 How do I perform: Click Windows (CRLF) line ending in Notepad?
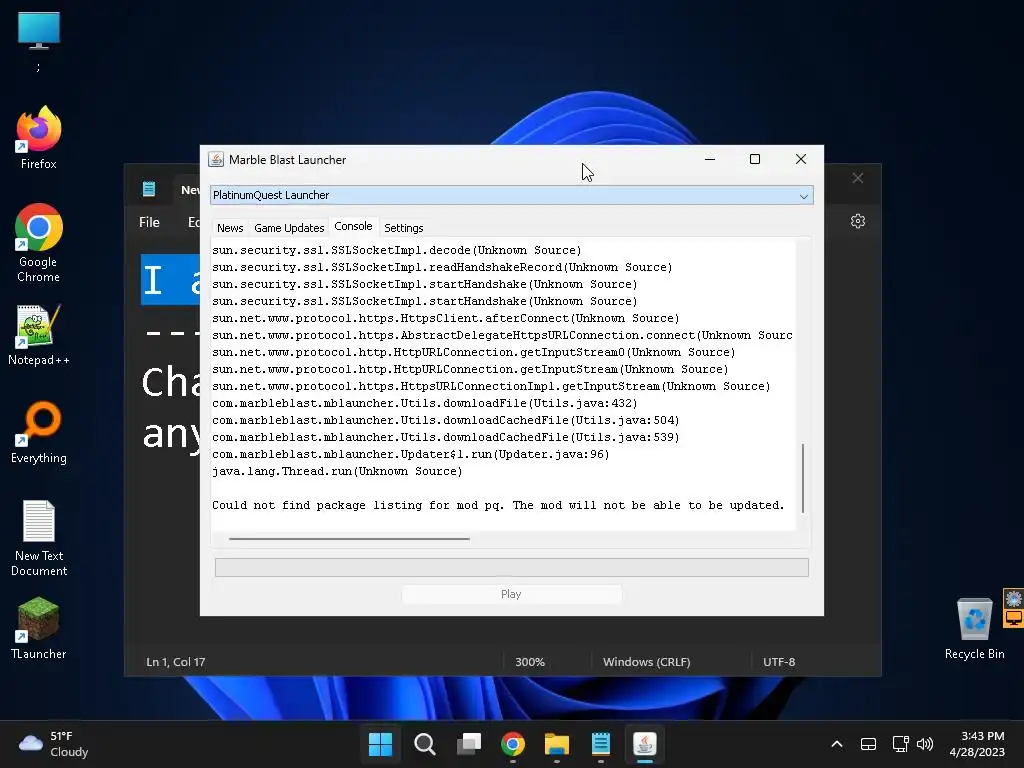647,662
